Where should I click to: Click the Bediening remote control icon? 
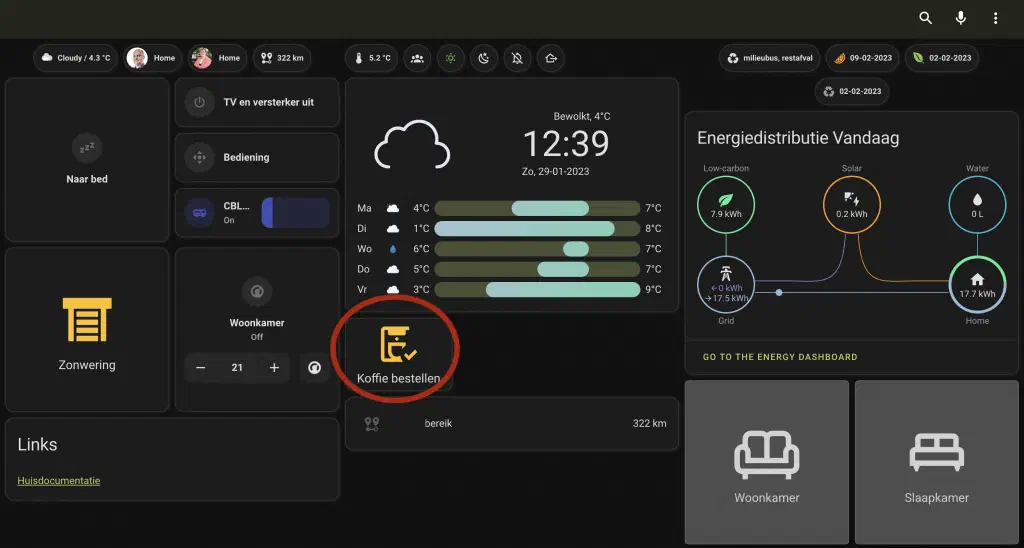click(199, 157)
